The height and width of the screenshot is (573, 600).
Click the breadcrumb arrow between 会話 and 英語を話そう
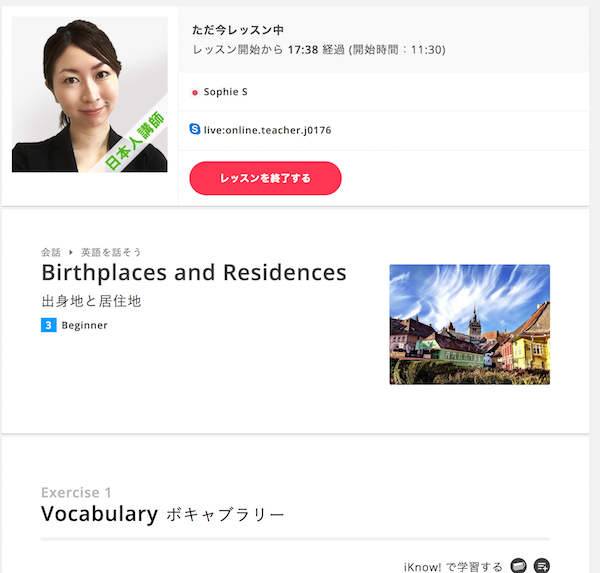coord(71,252)
